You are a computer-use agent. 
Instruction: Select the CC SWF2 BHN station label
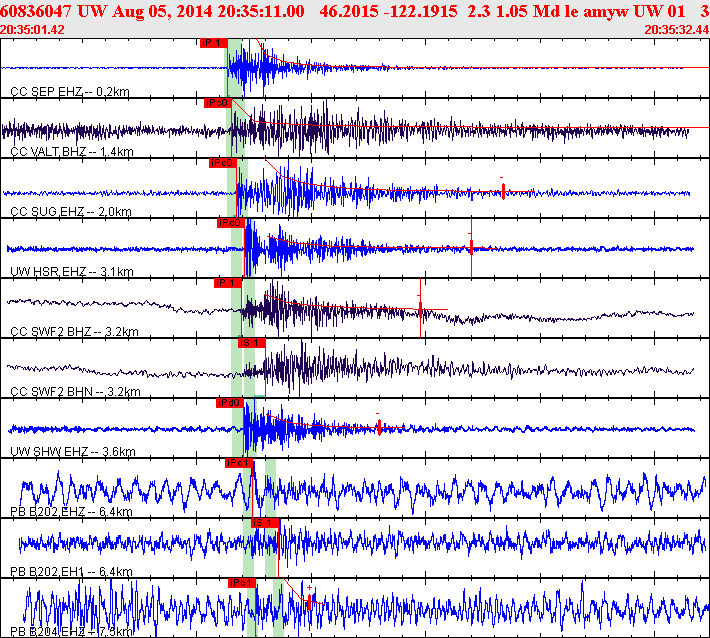[75, 392]
